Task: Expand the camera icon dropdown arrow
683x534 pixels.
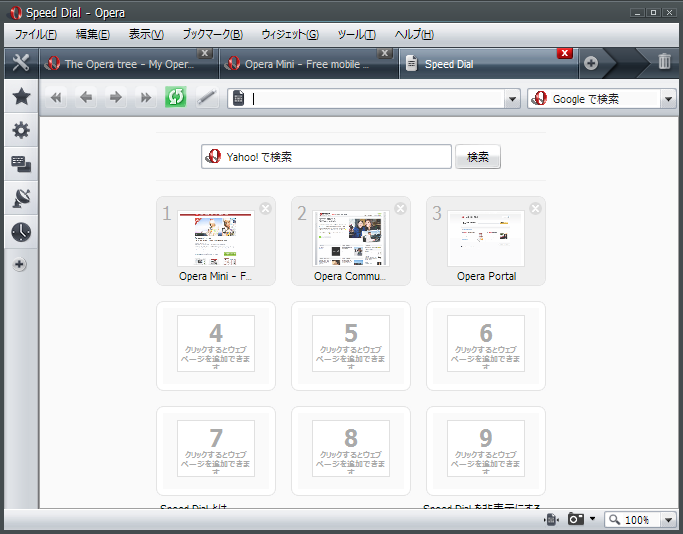Action: tap(592, 519)
